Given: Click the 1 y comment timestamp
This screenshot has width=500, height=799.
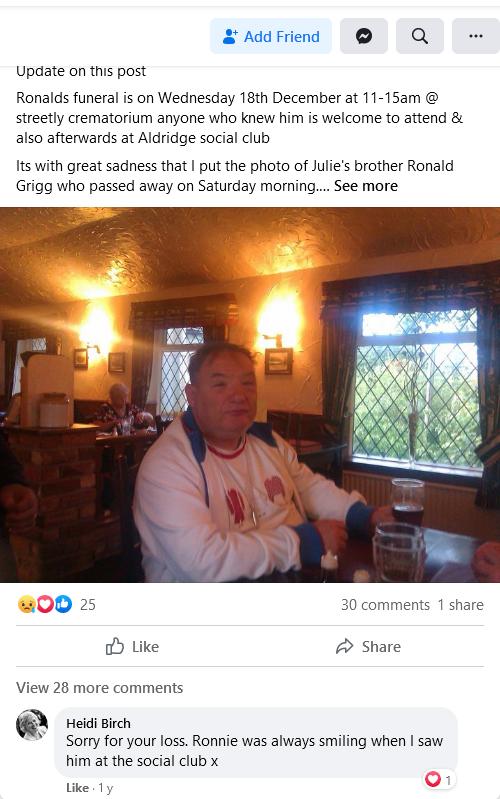Looking at the screenshot, I should click(x=106, y=788).
